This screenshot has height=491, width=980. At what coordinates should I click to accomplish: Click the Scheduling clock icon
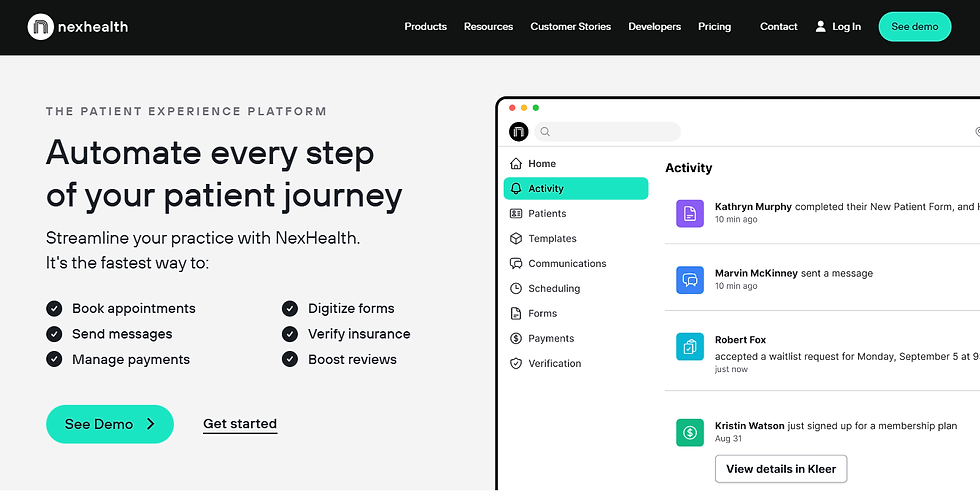pos(516,289)
